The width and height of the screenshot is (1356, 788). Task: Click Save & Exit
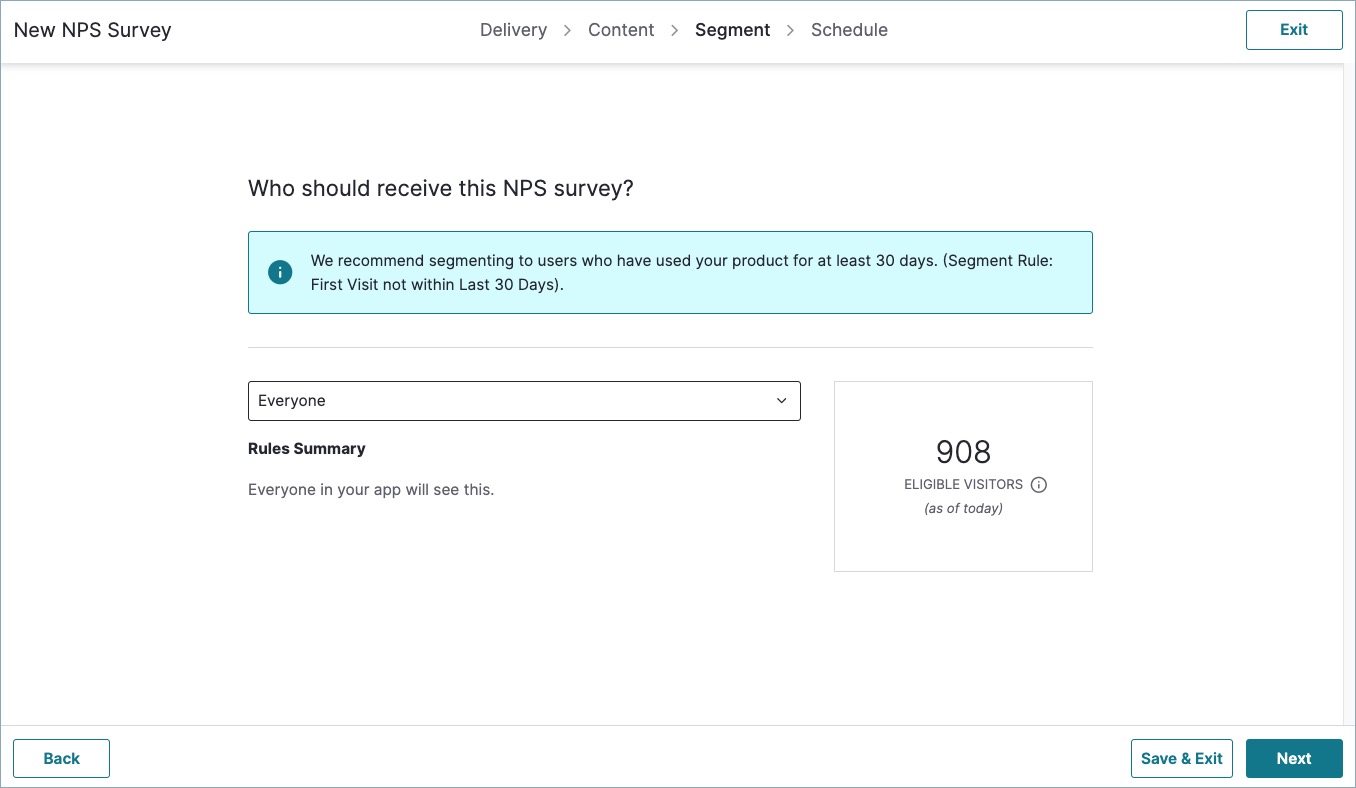pos(1182,758)
